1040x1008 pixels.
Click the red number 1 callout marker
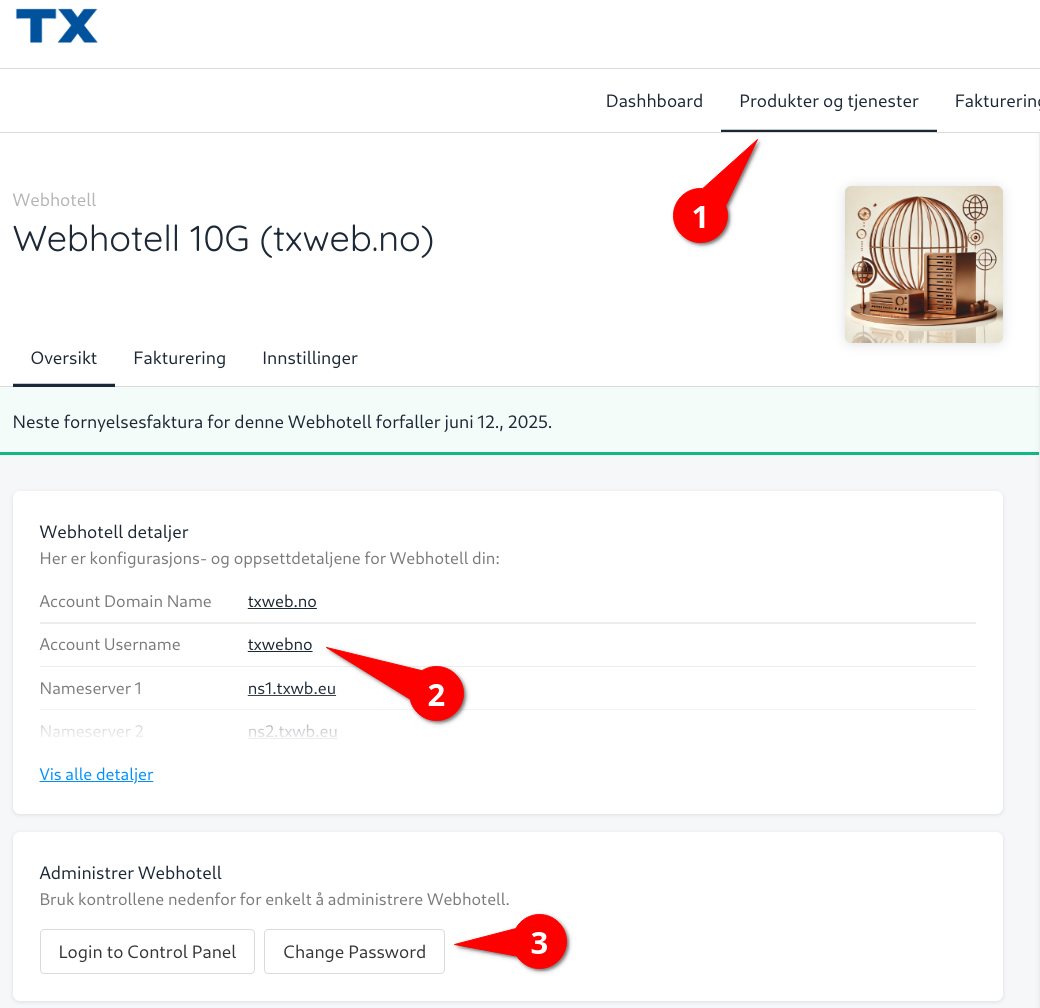click(699, 216)
